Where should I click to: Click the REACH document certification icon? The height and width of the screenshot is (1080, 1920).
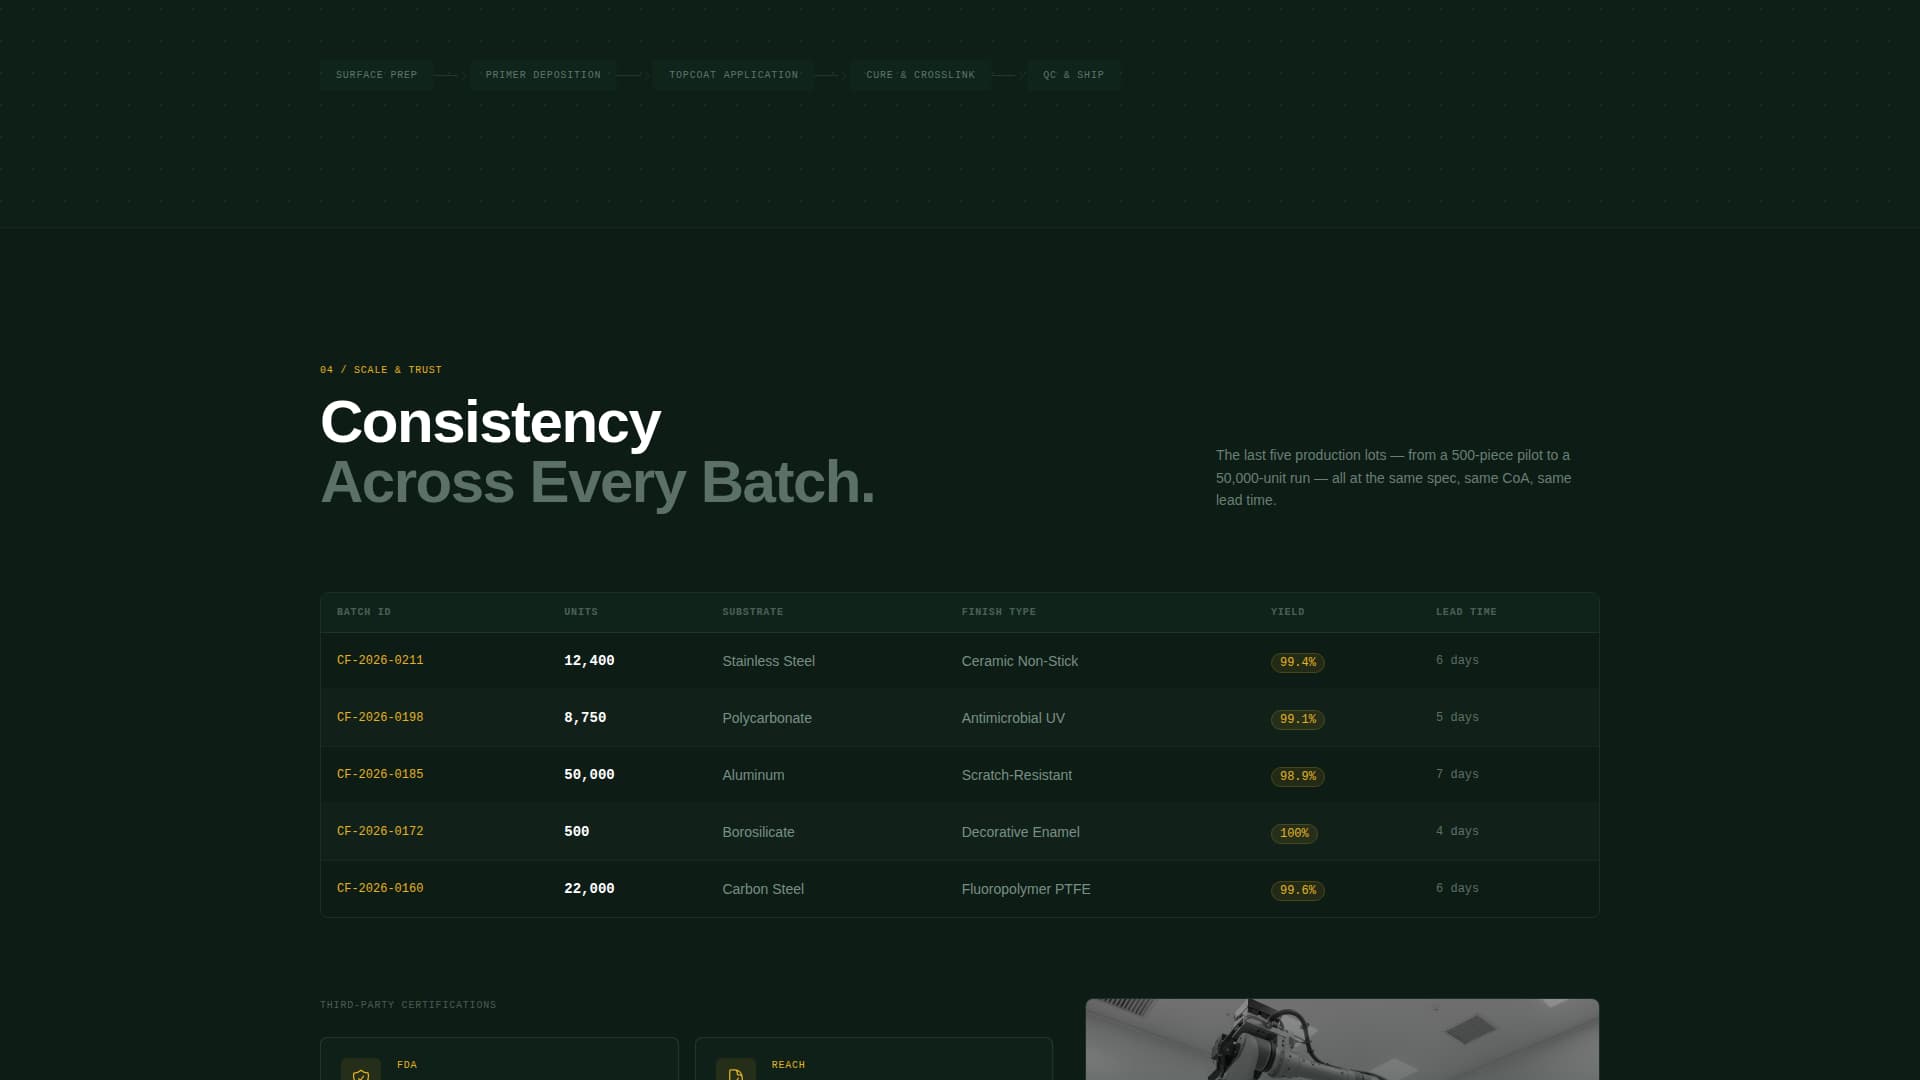(736, 1073)
